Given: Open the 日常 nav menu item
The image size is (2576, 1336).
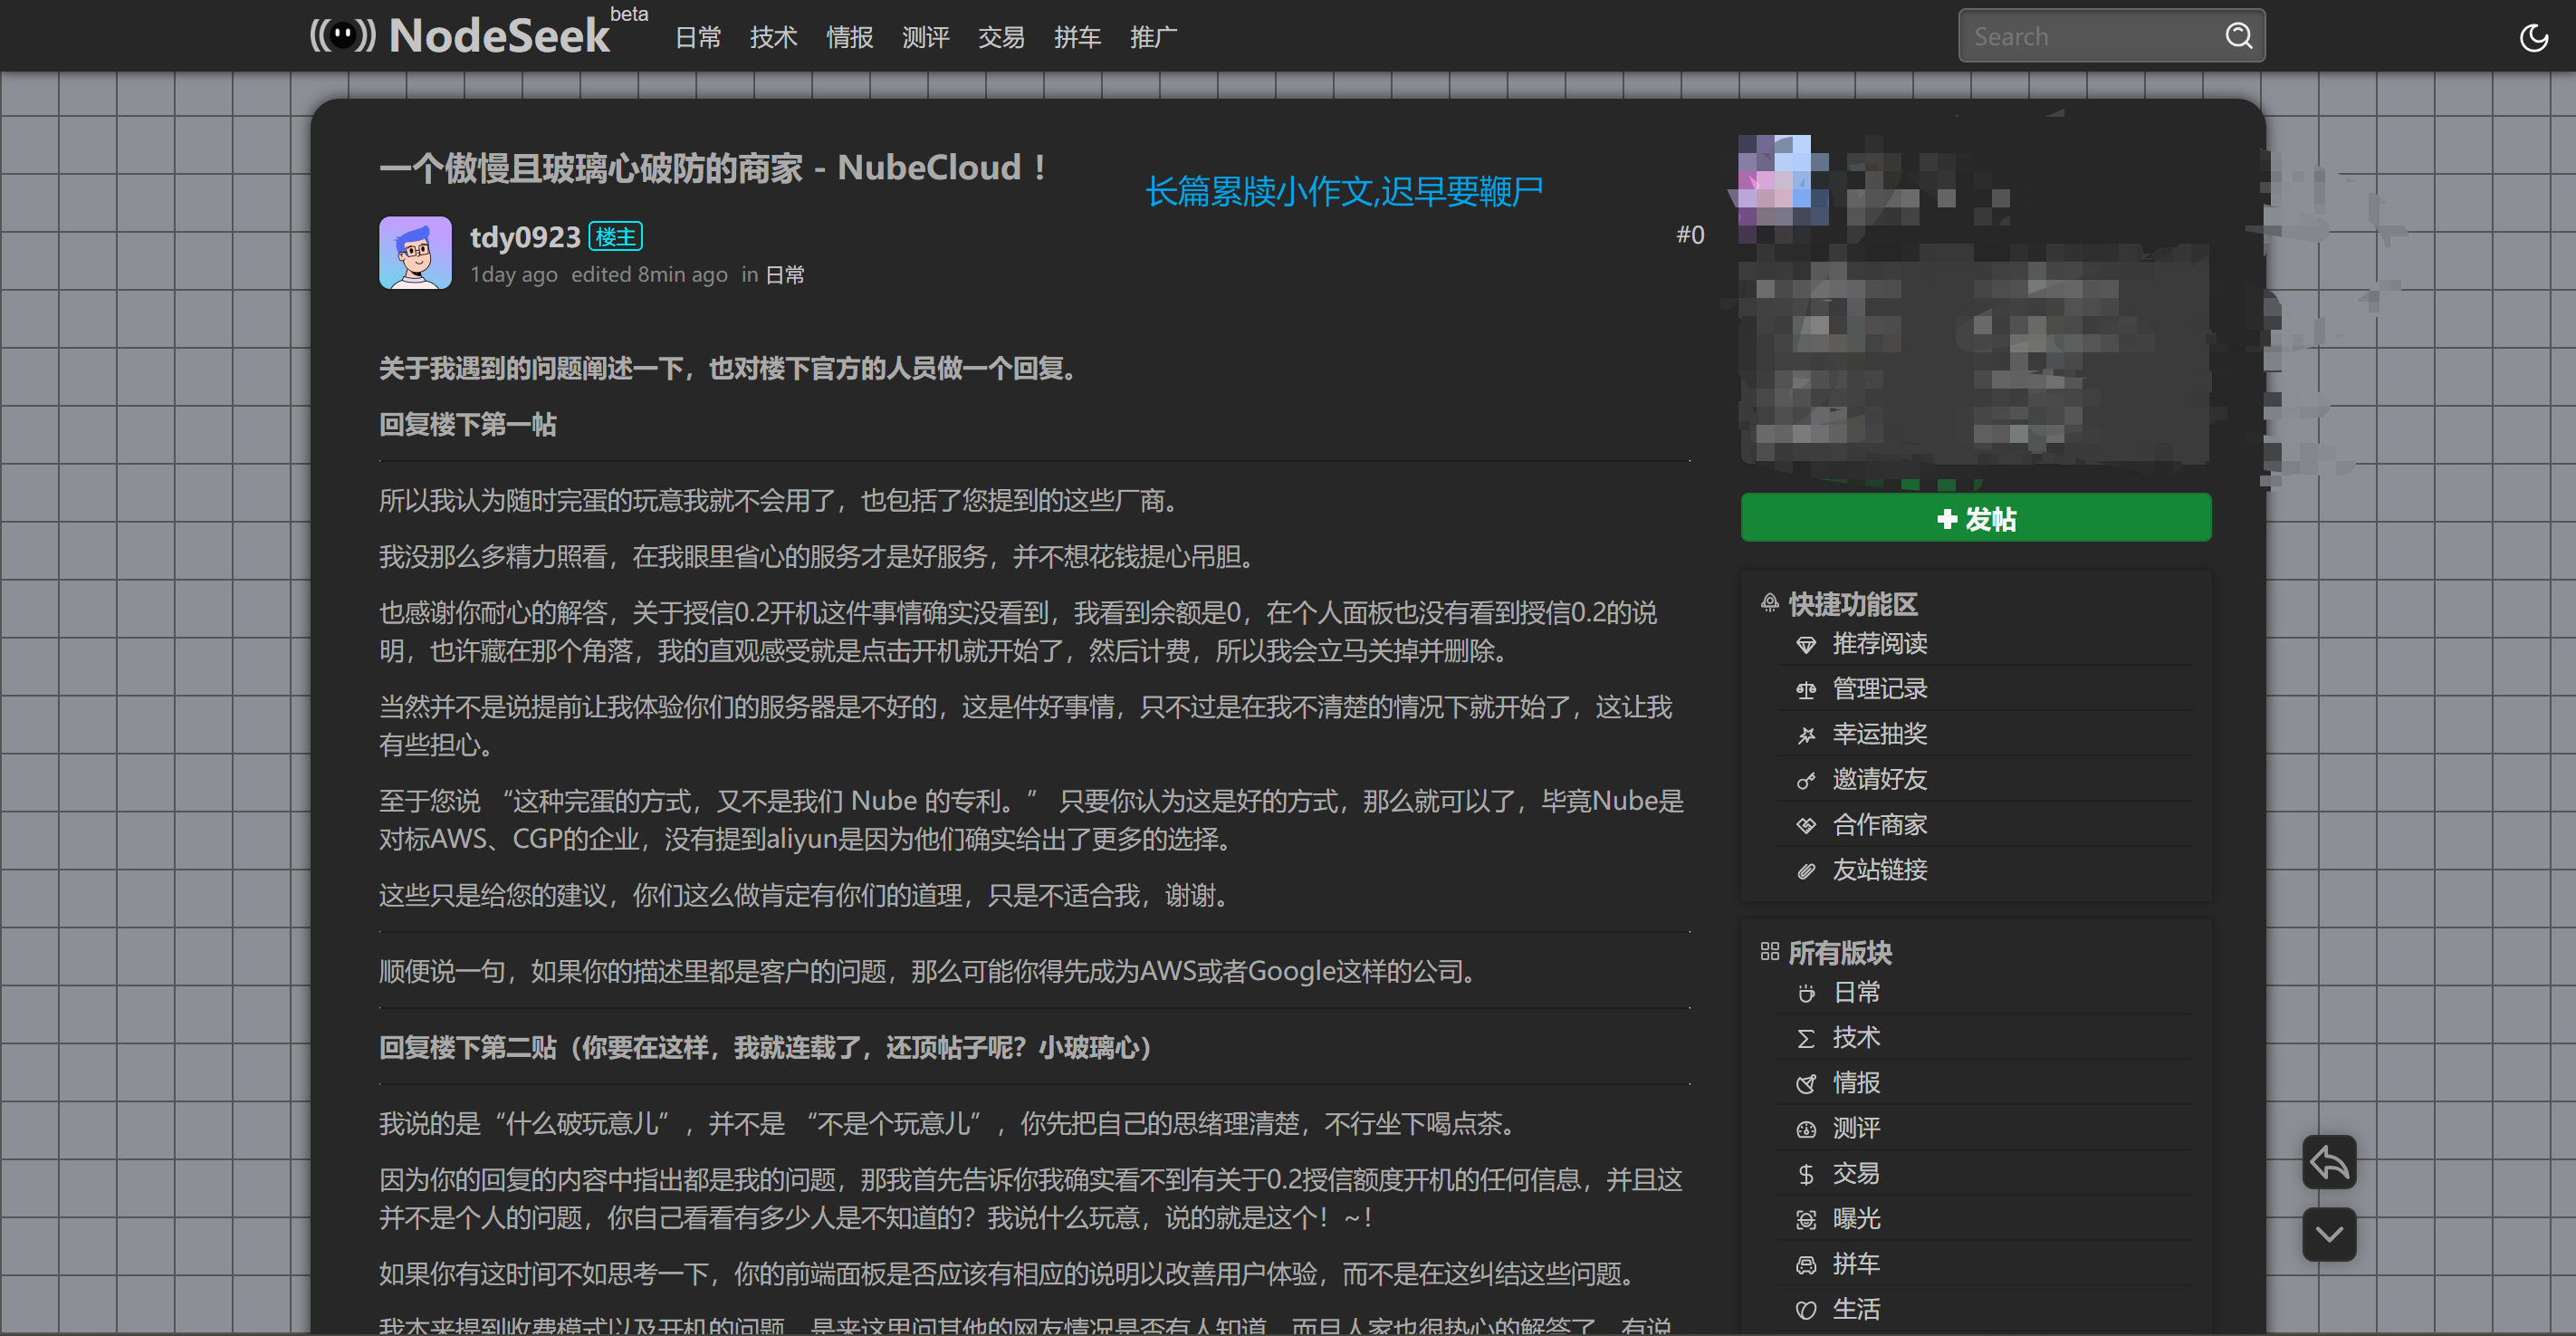Looking at the screenshot, I should tap(698, 37).
